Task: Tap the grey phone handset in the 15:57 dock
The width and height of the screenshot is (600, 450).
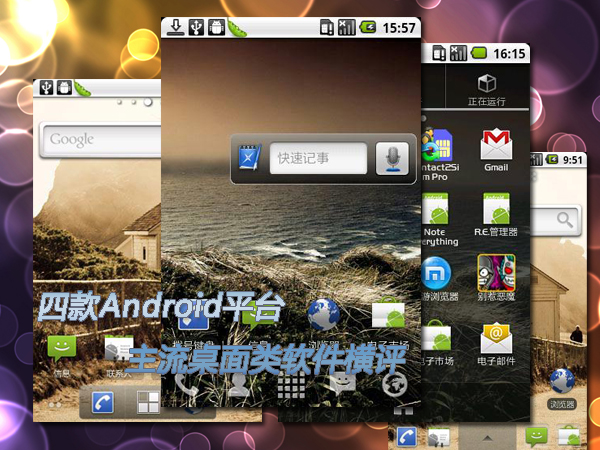Action: click(187, 386)
